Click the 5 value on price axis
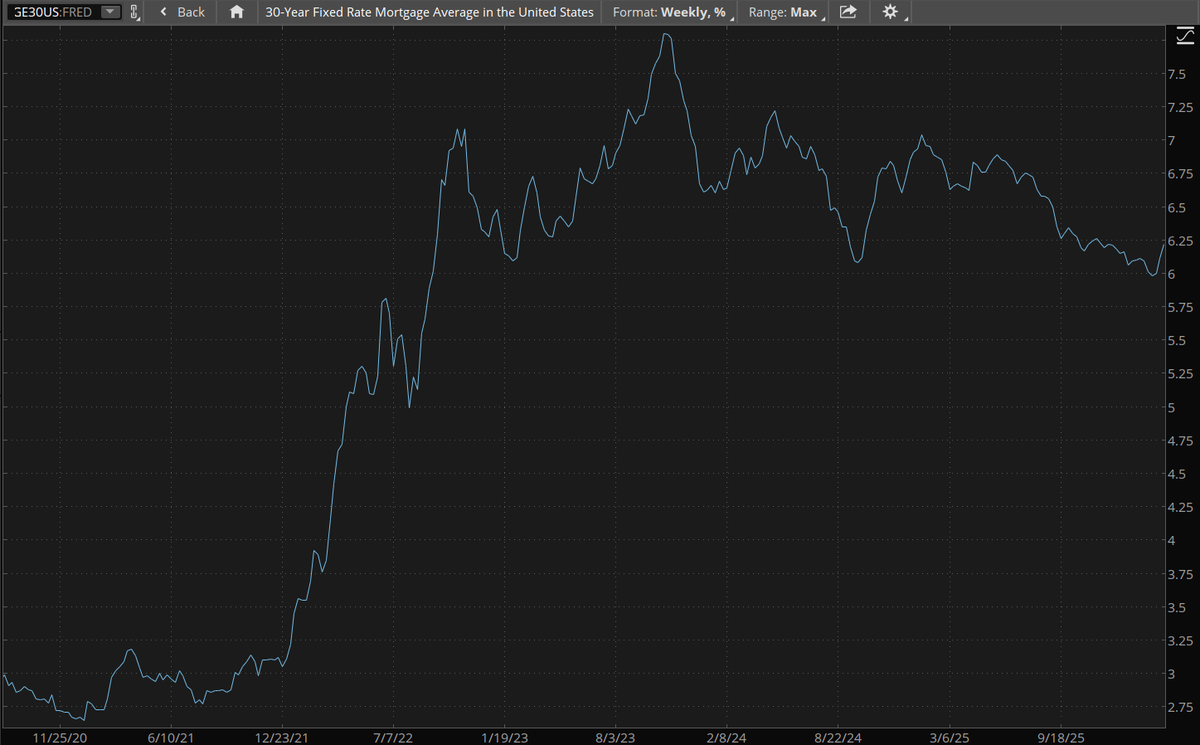The height and width of the screenshot is (745, 1200). pyautogui.click(x=1171, y=407)
